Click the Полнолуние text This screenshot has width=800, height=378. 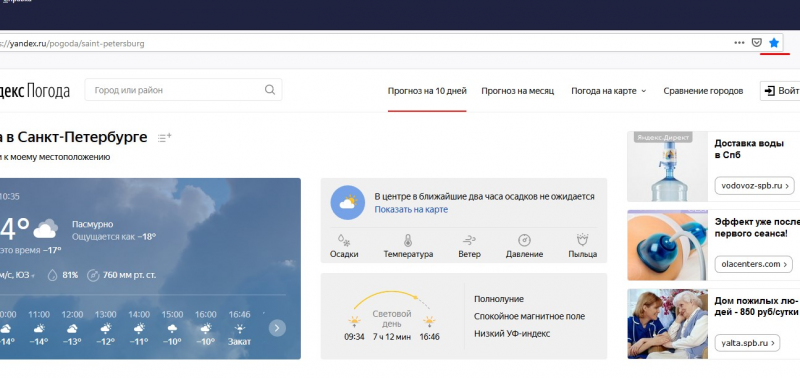point(498,299)
